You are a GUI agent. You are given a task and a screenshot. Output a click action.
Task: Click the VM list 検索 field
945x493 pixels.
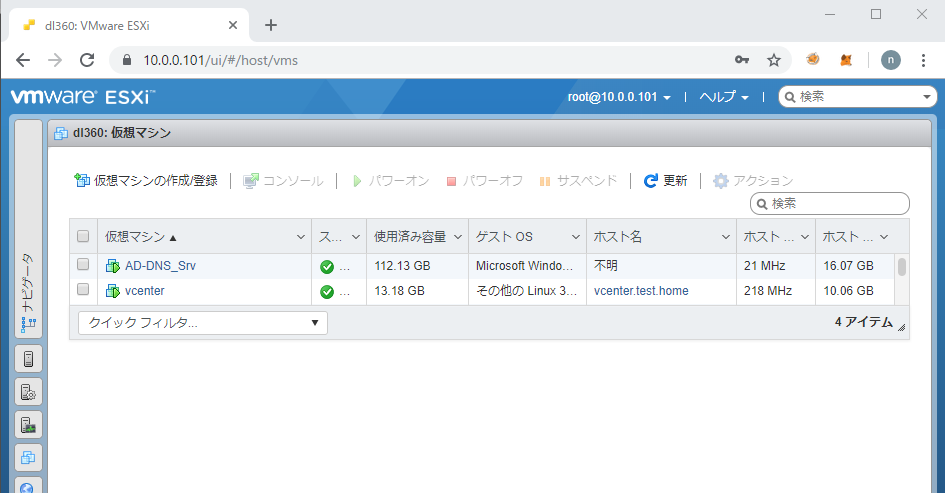(x=830, y=204)
